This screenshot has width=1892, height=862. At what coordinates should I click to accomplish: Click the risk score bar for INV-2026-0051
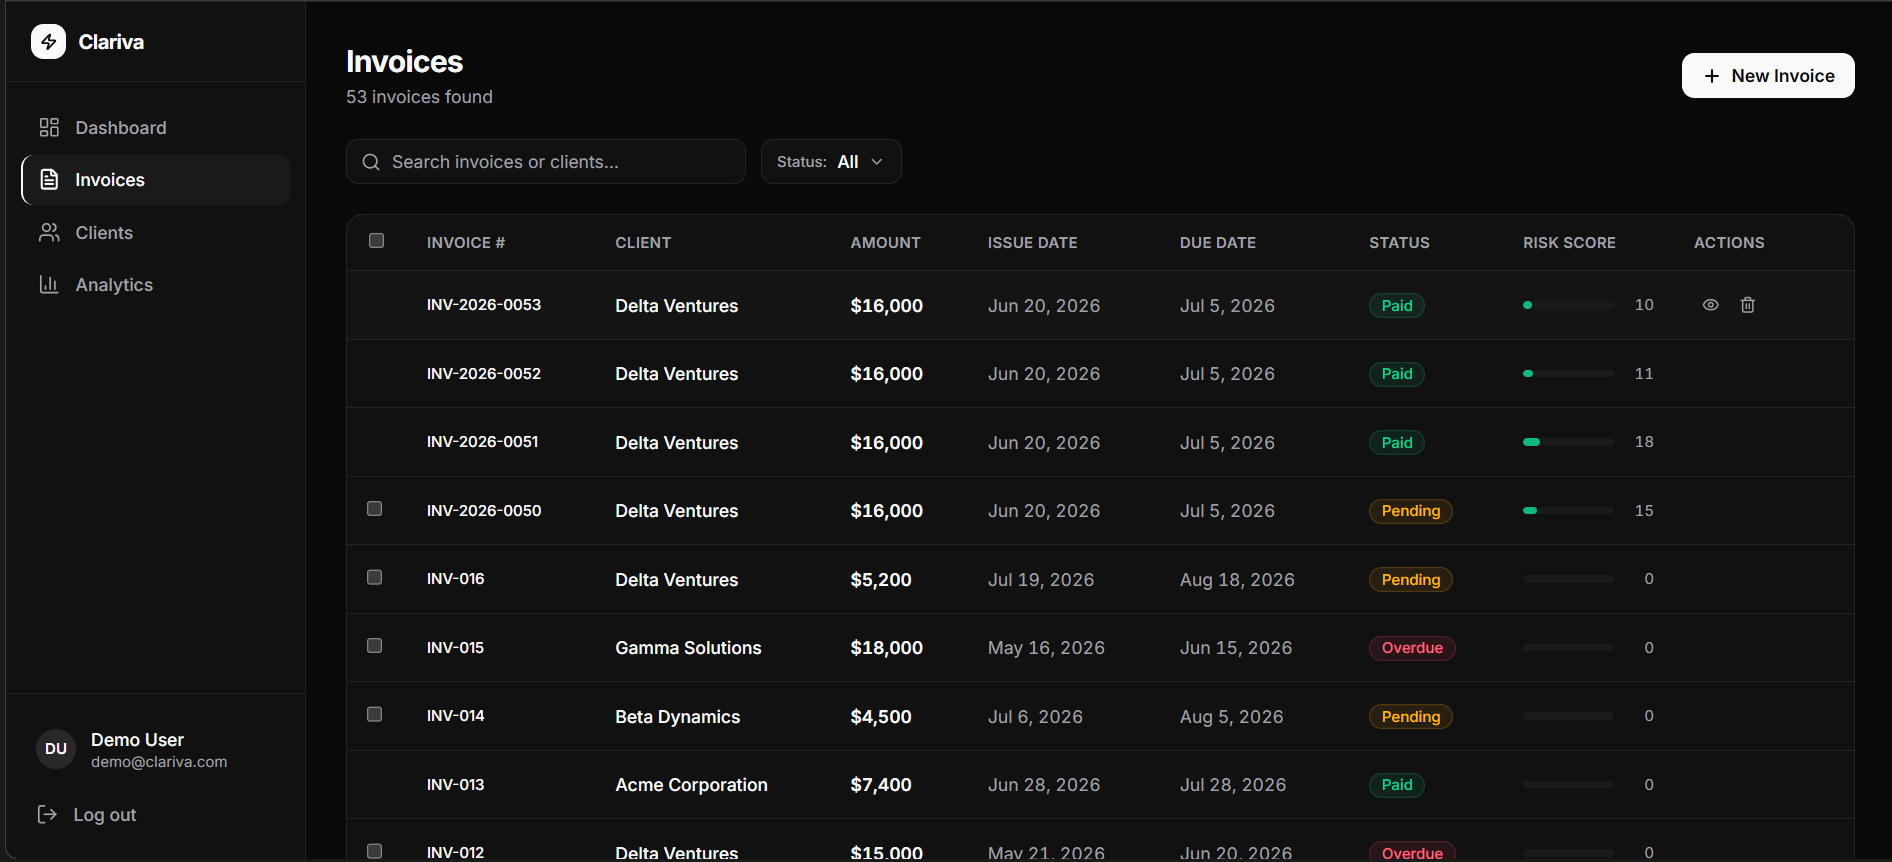click(1568, 442)
